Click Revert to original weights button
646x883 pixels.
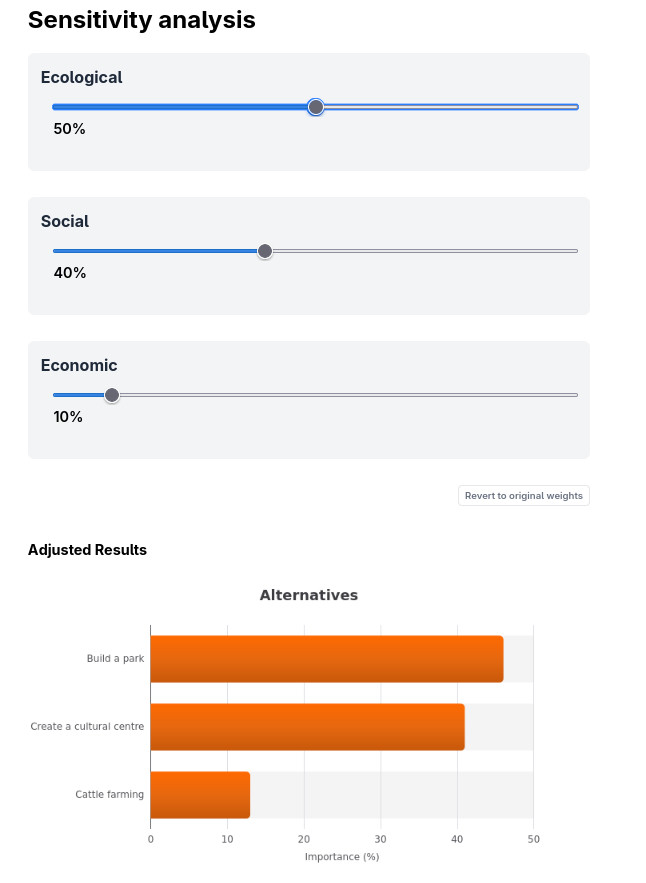click(524, 496)
